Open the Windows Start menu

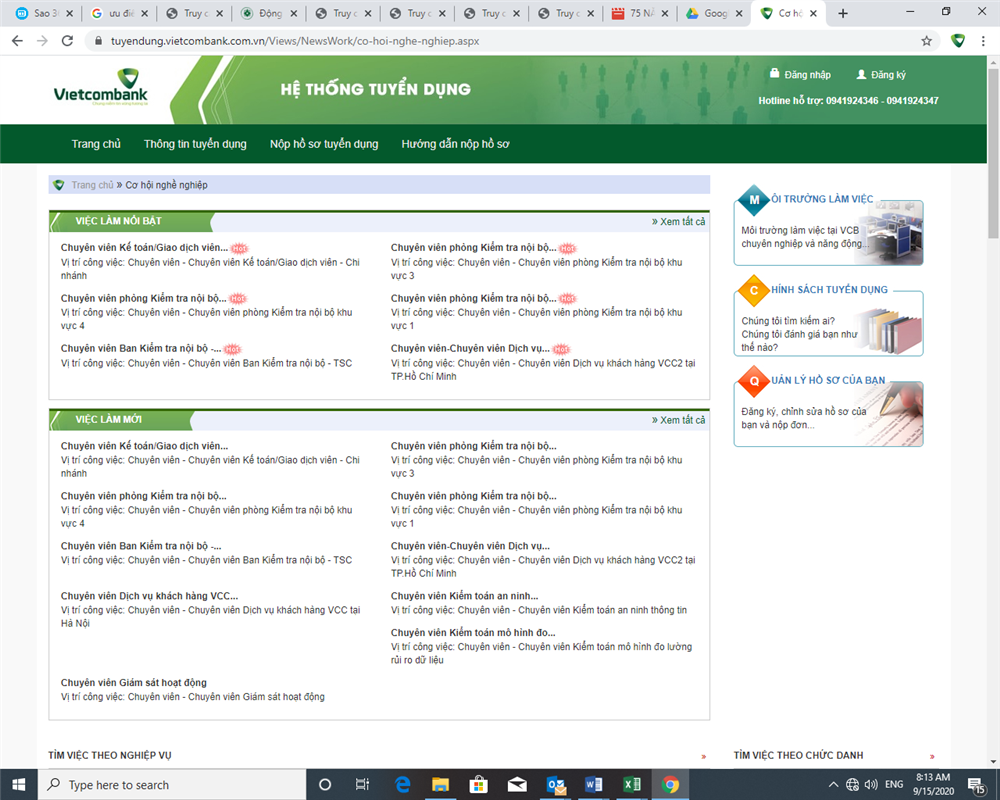coord(18,785)
